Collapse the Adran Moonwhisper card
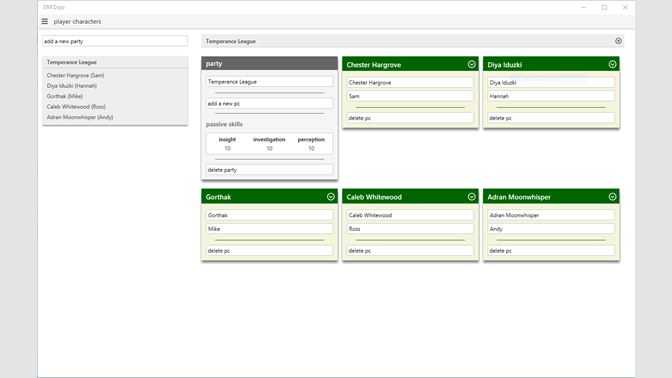The height and width of the screenshot is (378, 672). click(612, 197)
